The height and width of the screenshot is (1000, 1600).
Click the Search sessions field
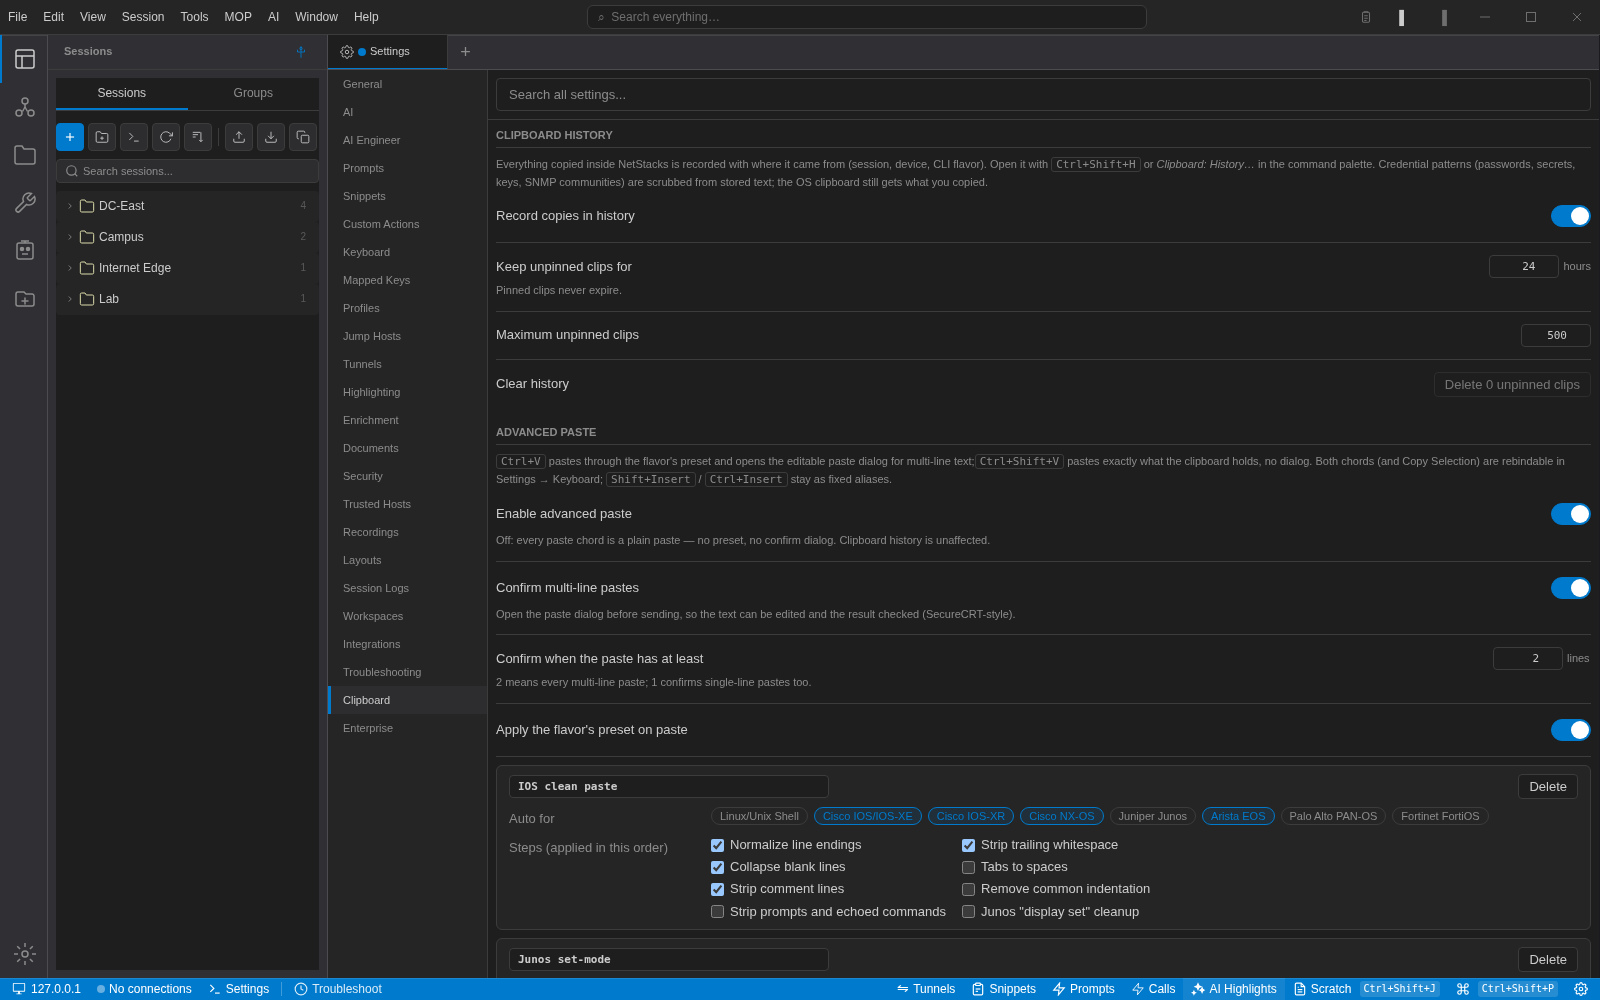pos(187,171)
